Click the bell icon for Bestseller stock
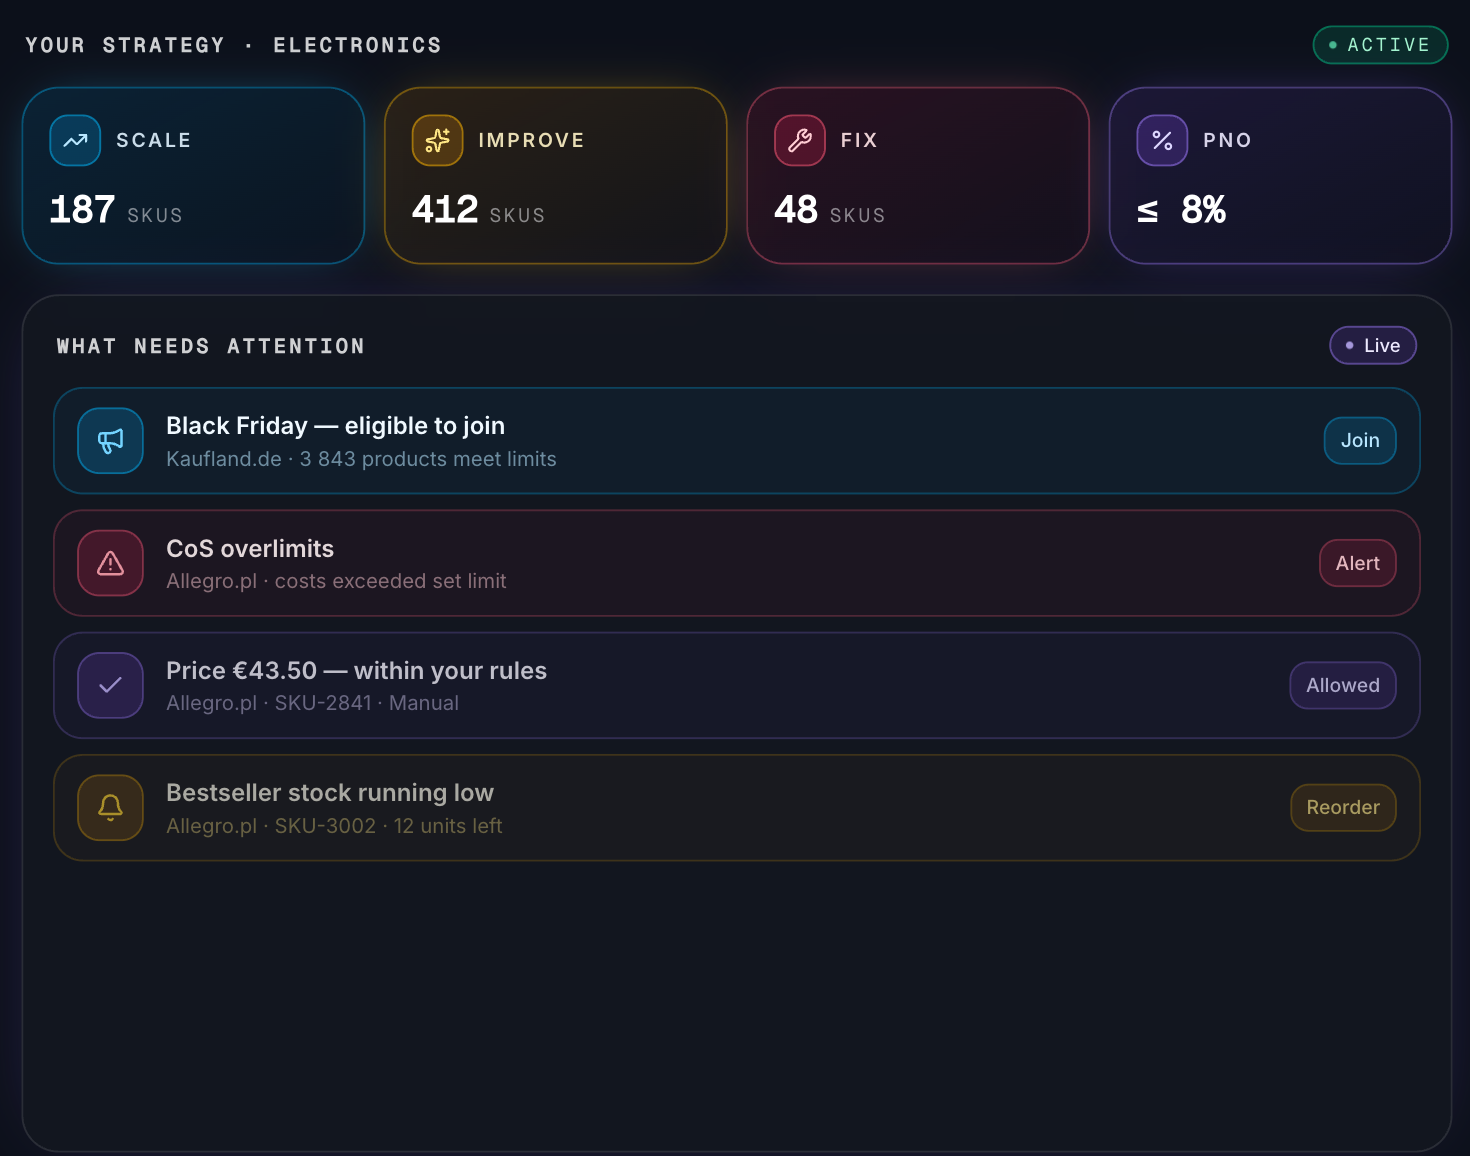The image size is (1470, 1156). coord(111,807)
